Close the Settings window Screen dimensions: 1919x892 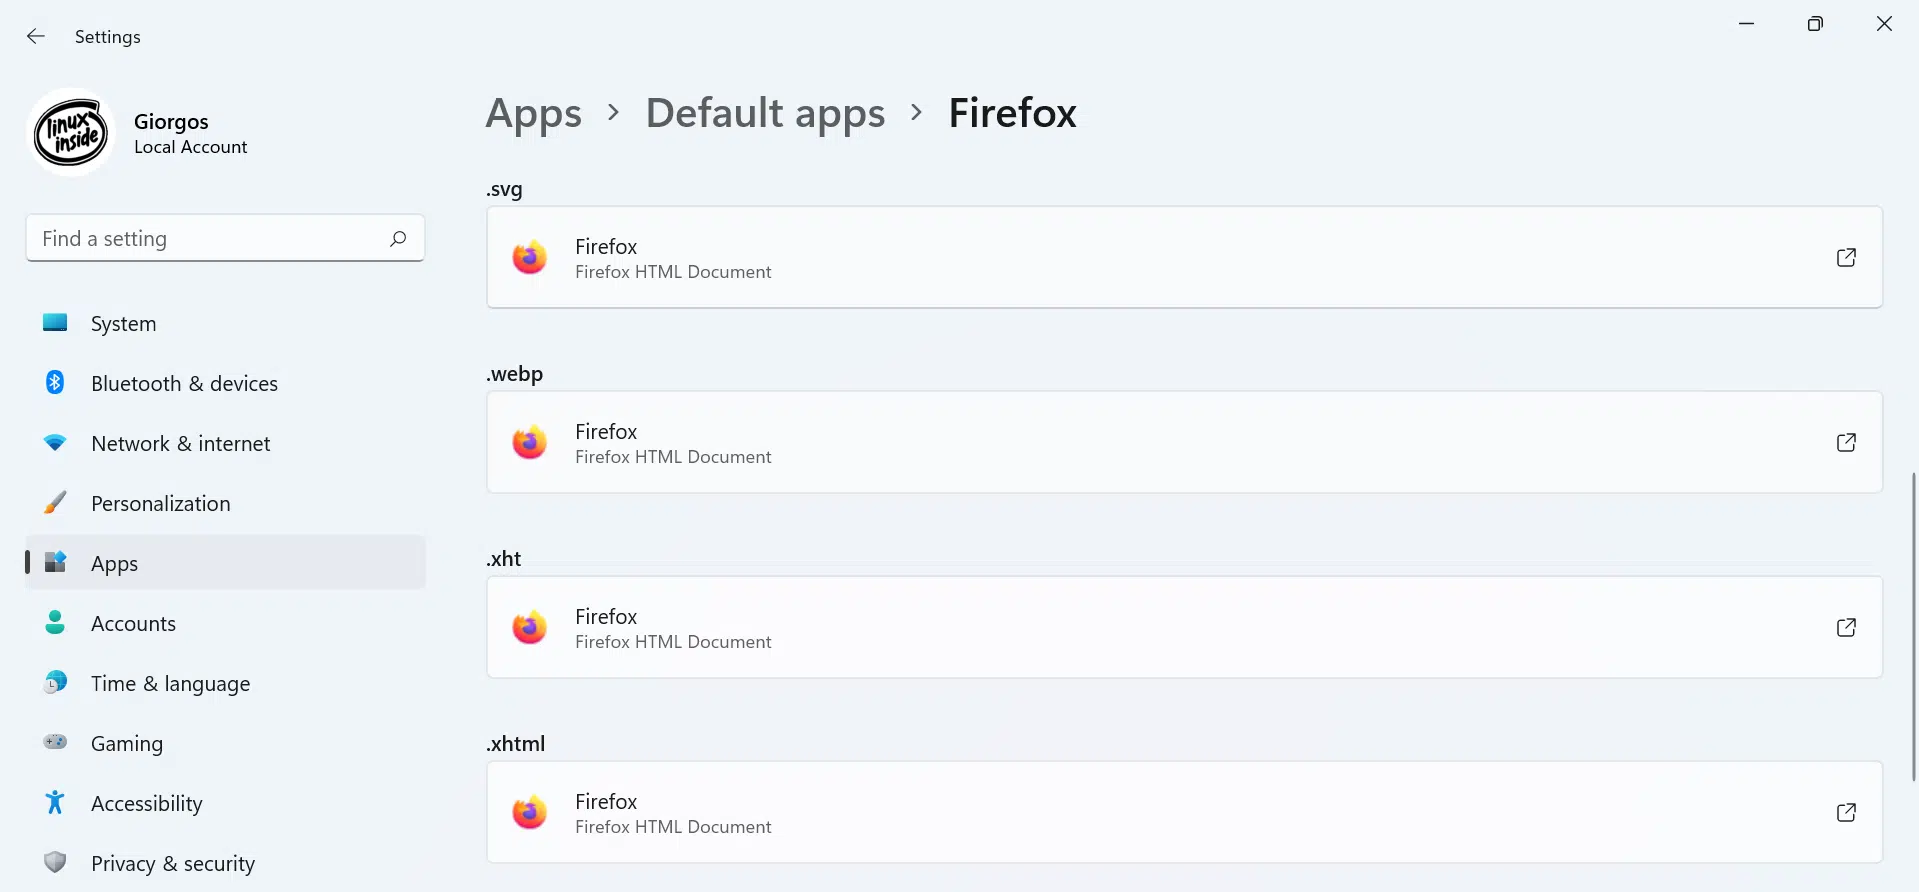point(1884,24)
